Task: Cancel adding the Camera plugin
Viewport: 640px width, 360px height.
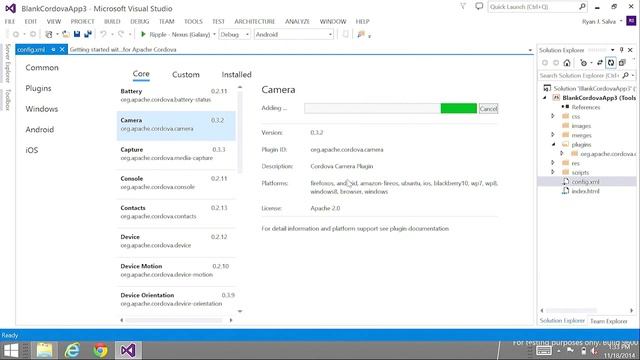Action: pyautogui.click(x=488, y=109)
